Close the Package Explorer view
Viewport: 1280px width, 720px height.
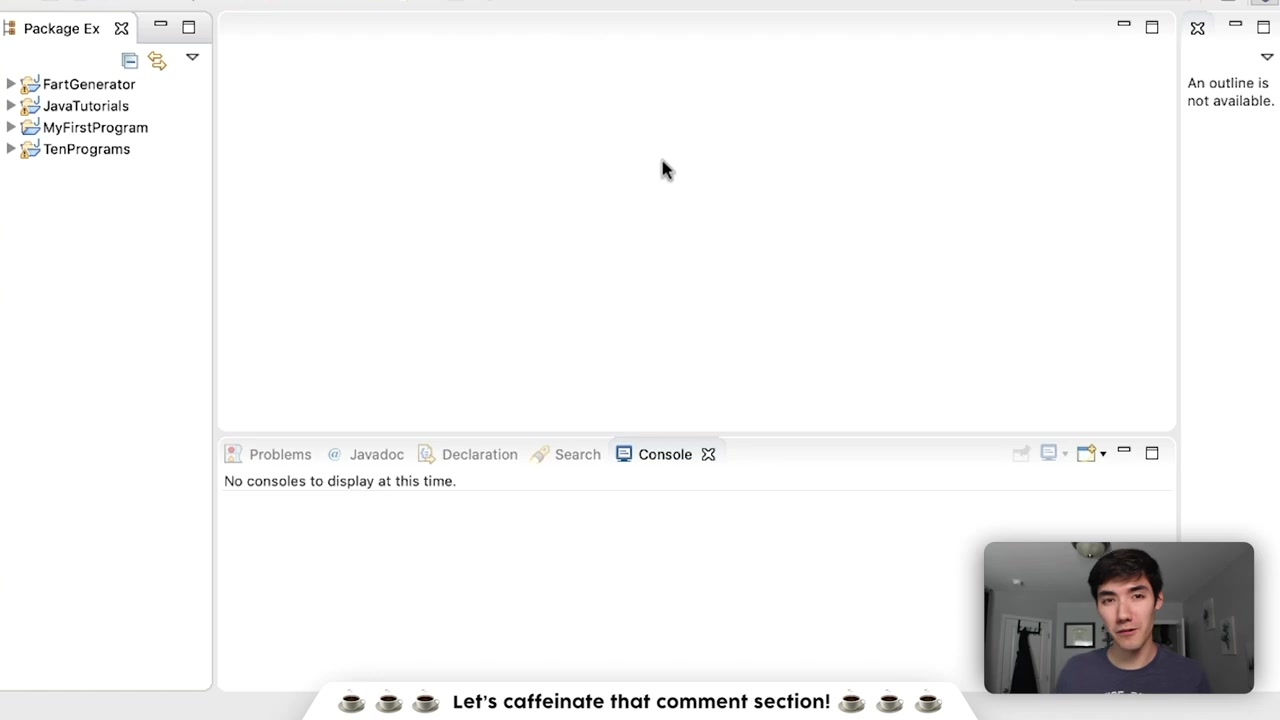coord(121,28)
